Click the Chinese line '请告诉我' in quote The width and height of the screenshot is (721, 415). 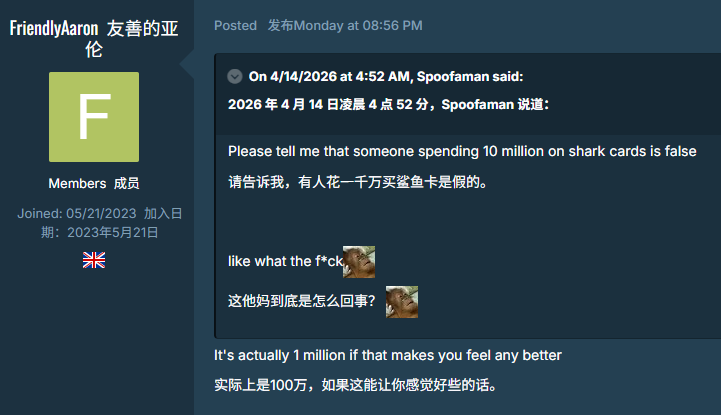(x=358, y=182)
